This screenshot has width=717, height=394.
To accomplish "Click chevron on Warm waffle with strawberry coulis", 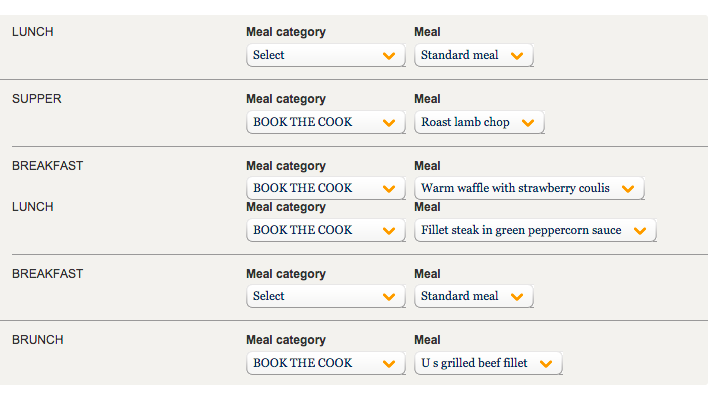I will pyautogui.click(x=628, y=188).
